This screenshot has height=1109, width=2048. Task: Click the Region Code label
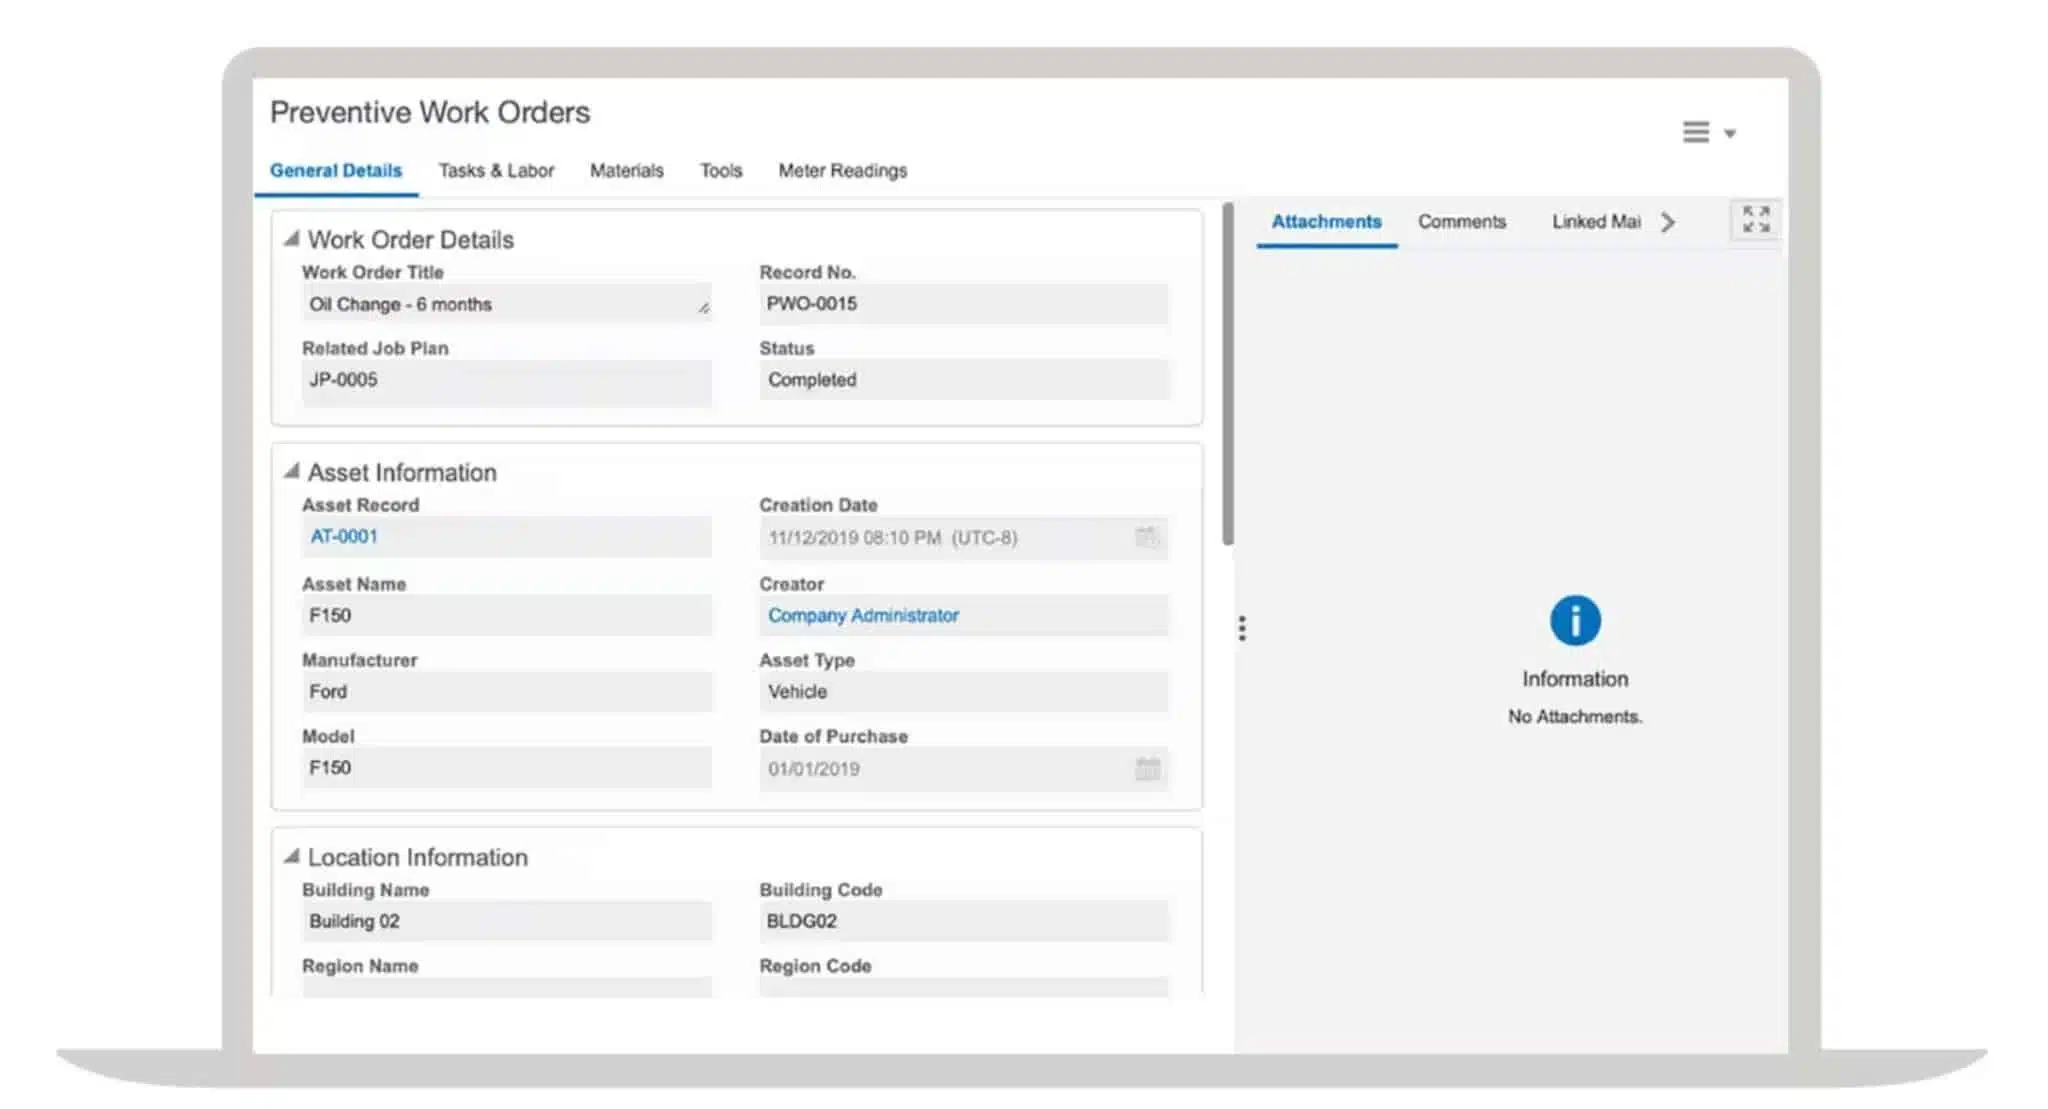815,966
